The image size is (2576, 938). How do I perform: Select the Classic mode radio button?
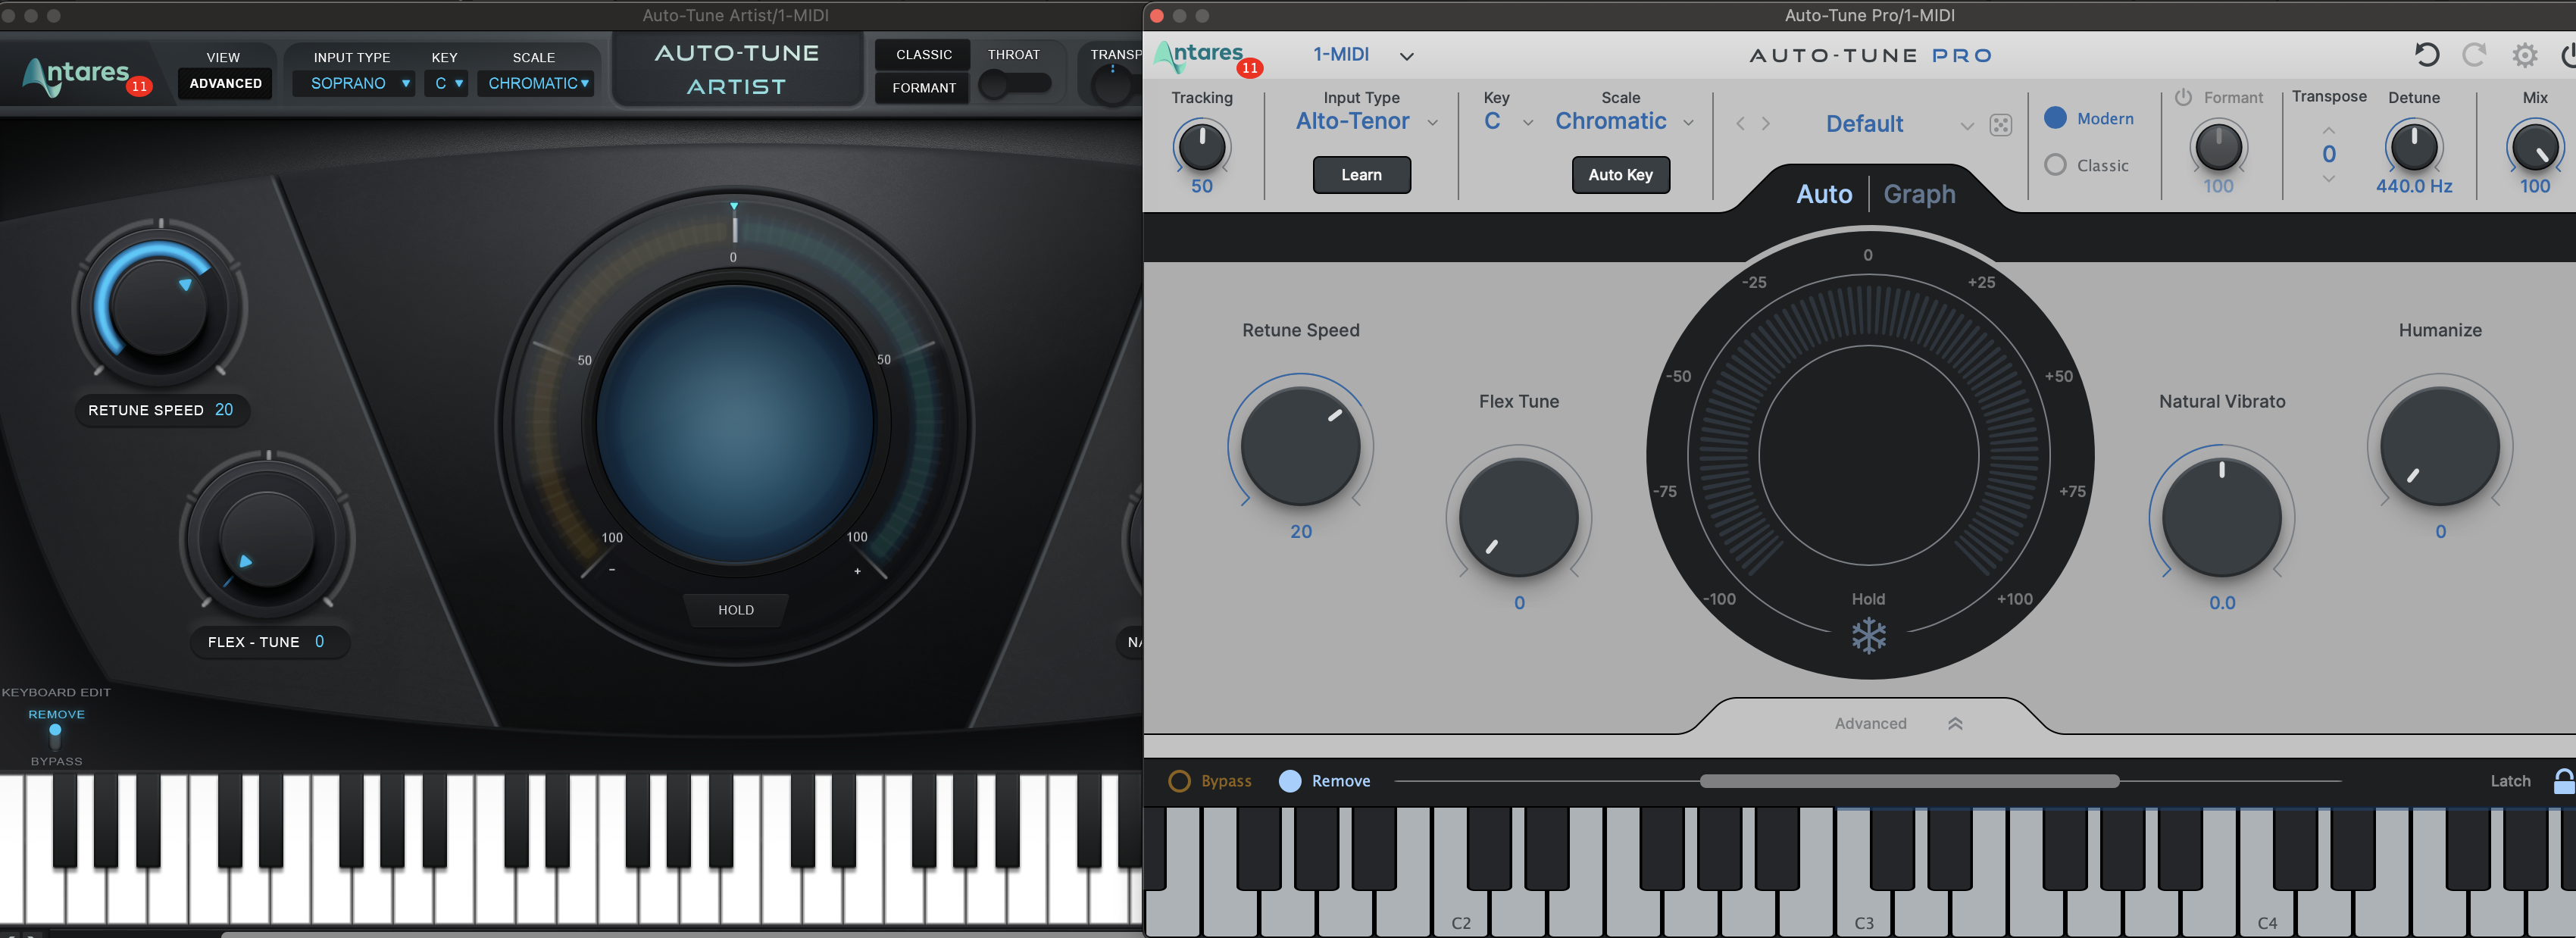pyautogui.click(x=2055, y=165)
